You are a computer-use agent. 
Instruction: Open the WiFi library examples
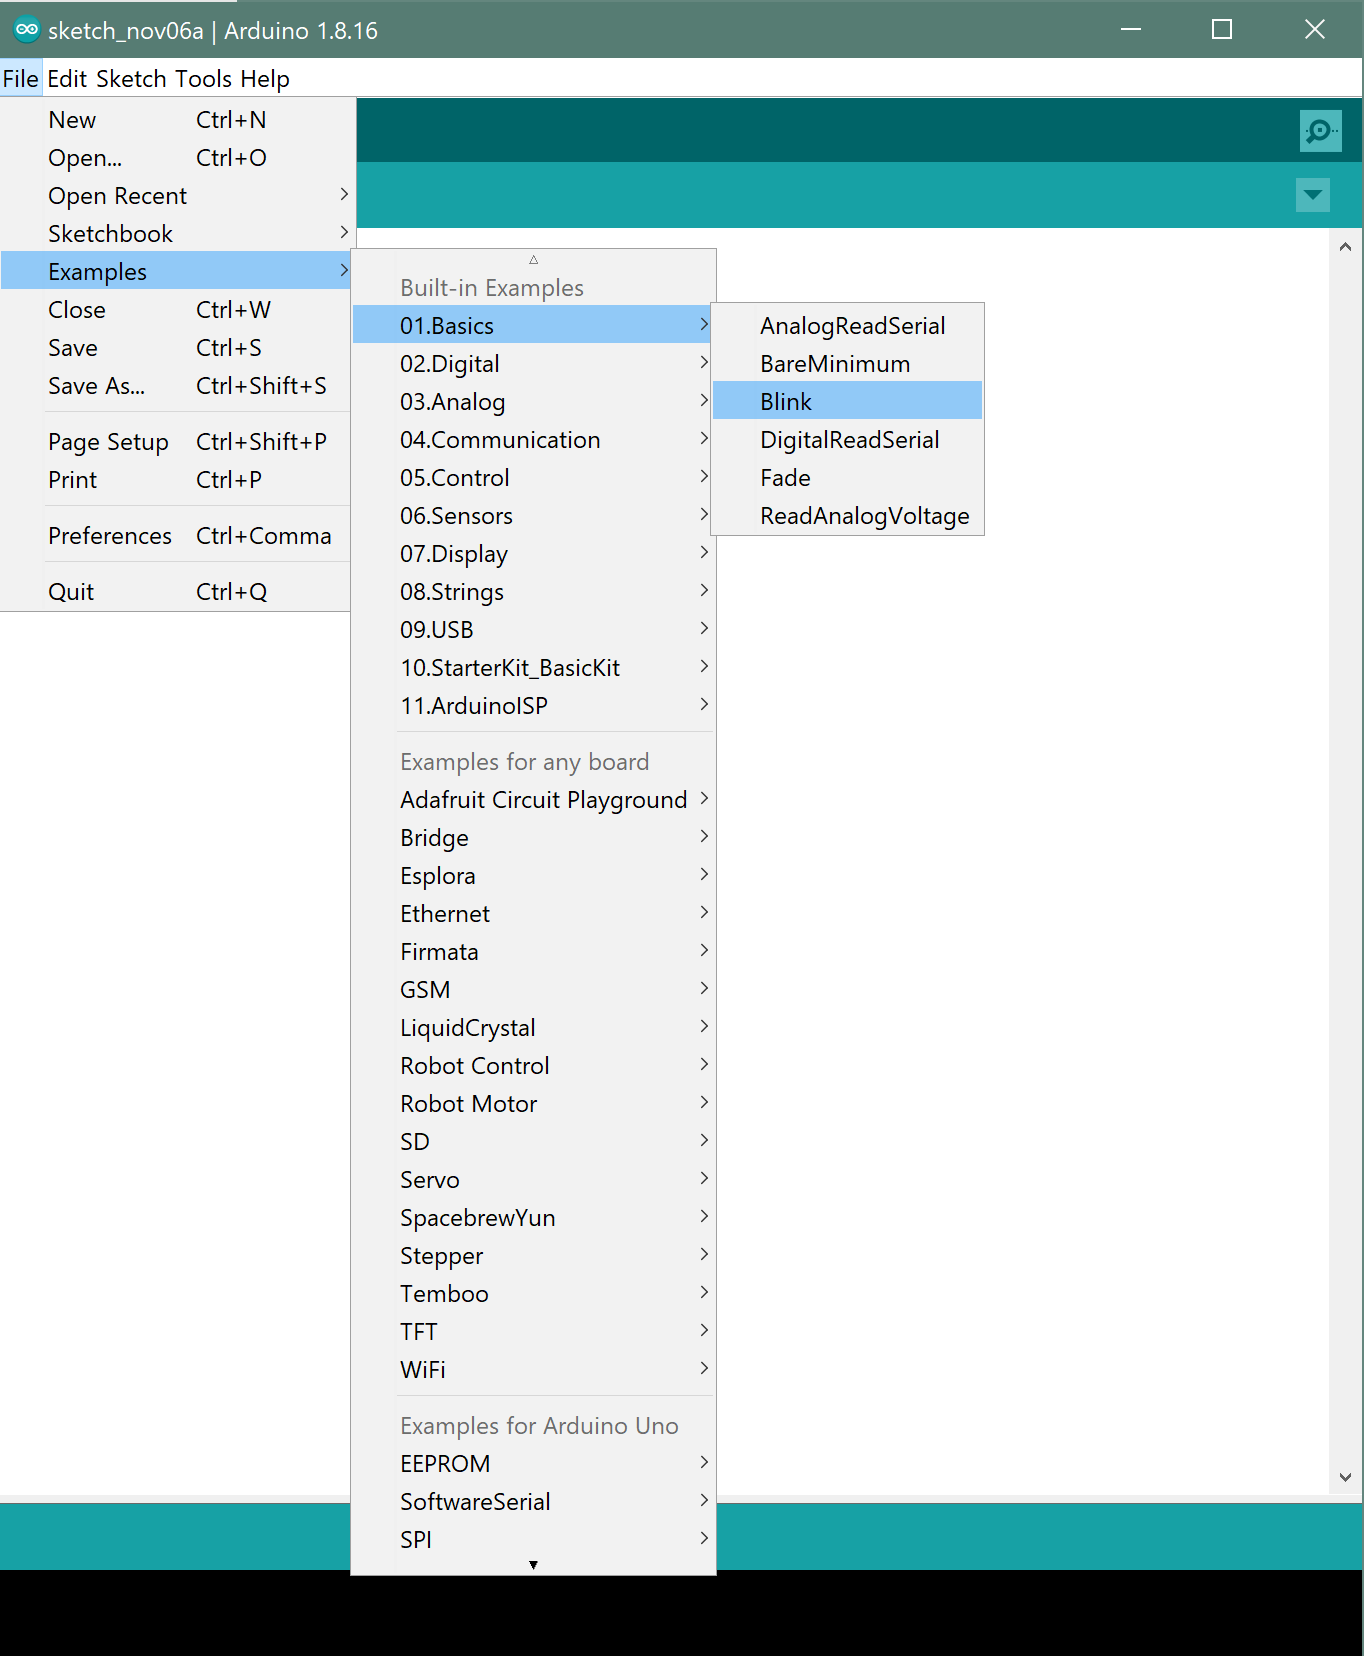tap(533, 1370)
